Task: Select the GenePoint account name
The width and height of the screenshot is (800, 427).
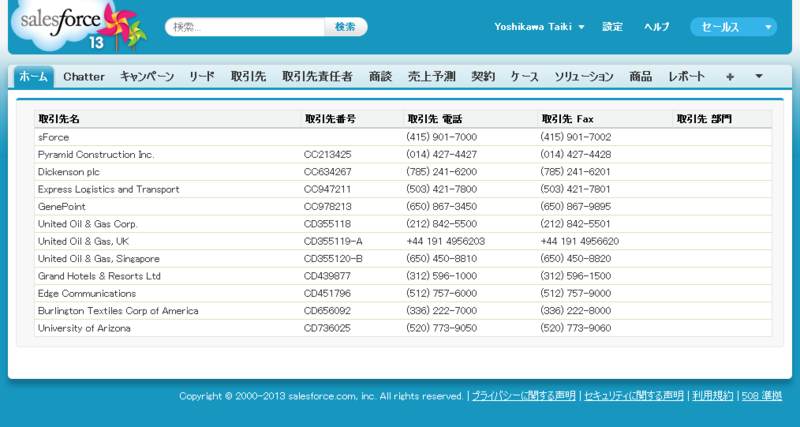Action: (x=62, y=207)
